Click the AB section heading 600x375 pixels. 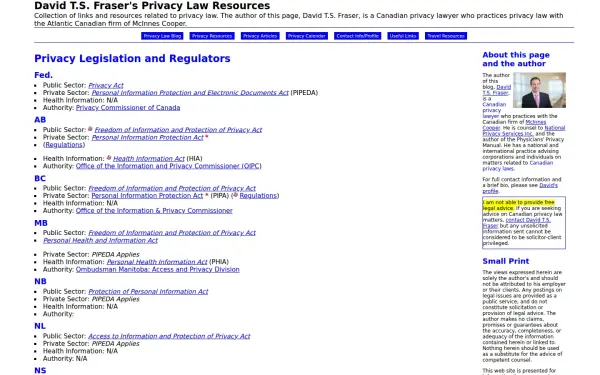tap(40, 120)
